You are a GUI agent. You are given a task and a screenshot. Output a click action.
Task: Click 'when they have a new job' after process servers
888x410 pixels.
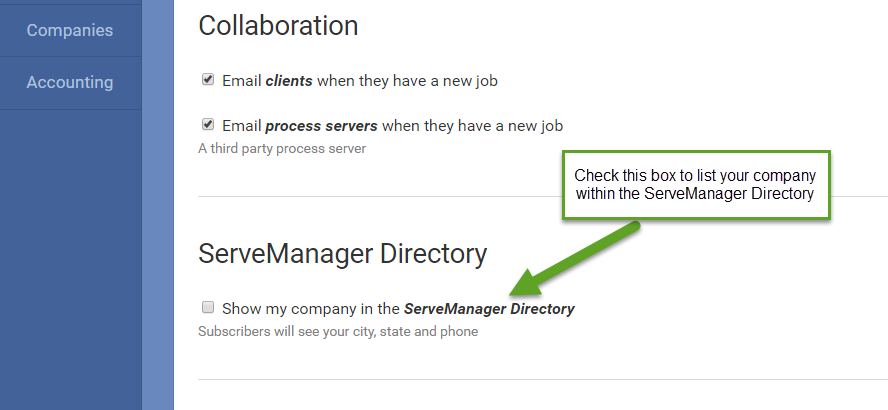coord(472,126)
